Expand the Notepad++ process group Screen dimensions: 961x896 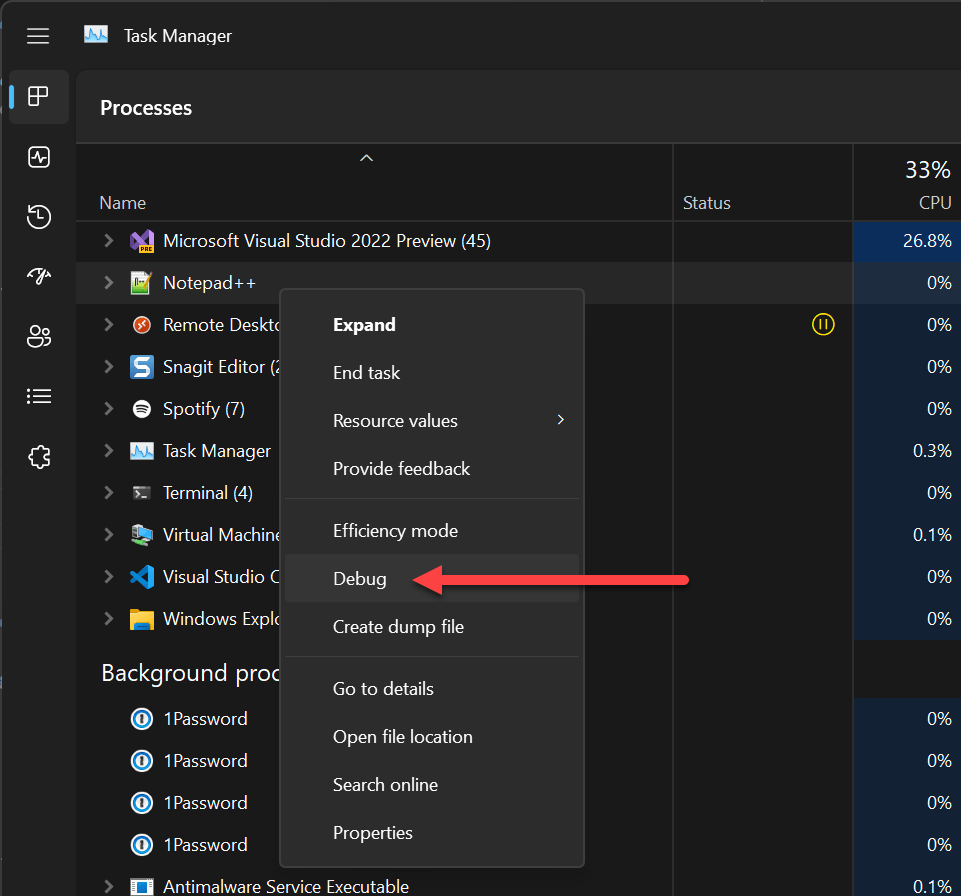(x=109, y=283)
